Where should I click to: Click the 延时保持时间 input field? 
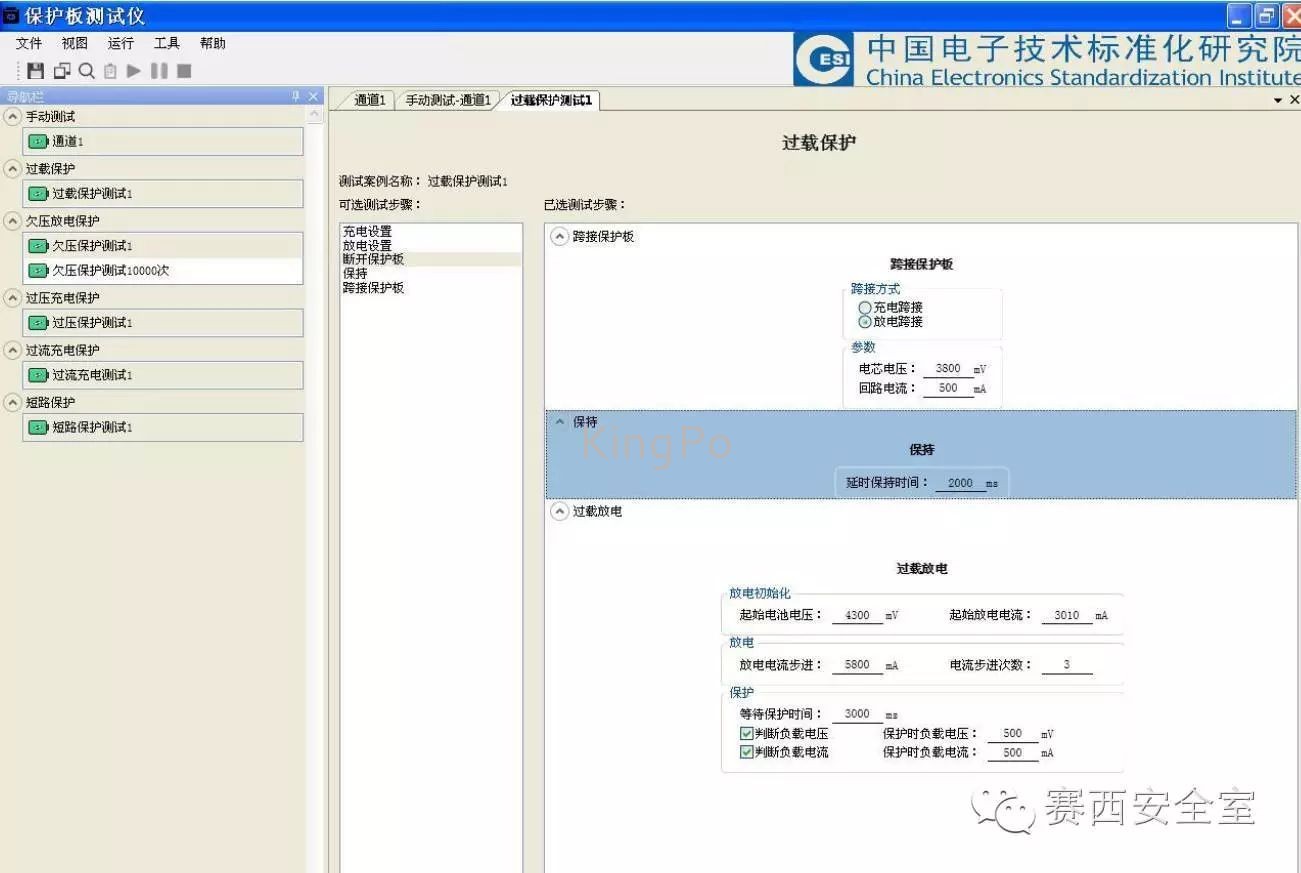[x=960, y=483]
